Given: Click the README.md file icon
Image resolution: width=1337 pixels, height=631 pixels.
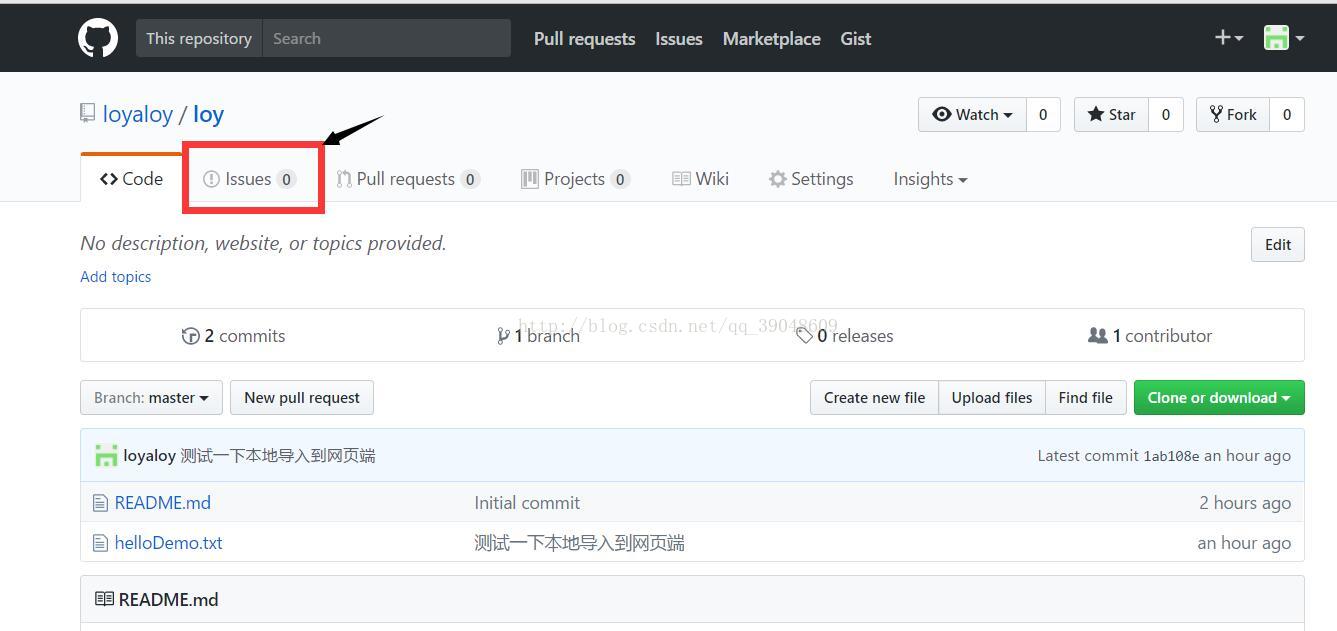Looking at the screenshot, I should (x=100, y=503).
